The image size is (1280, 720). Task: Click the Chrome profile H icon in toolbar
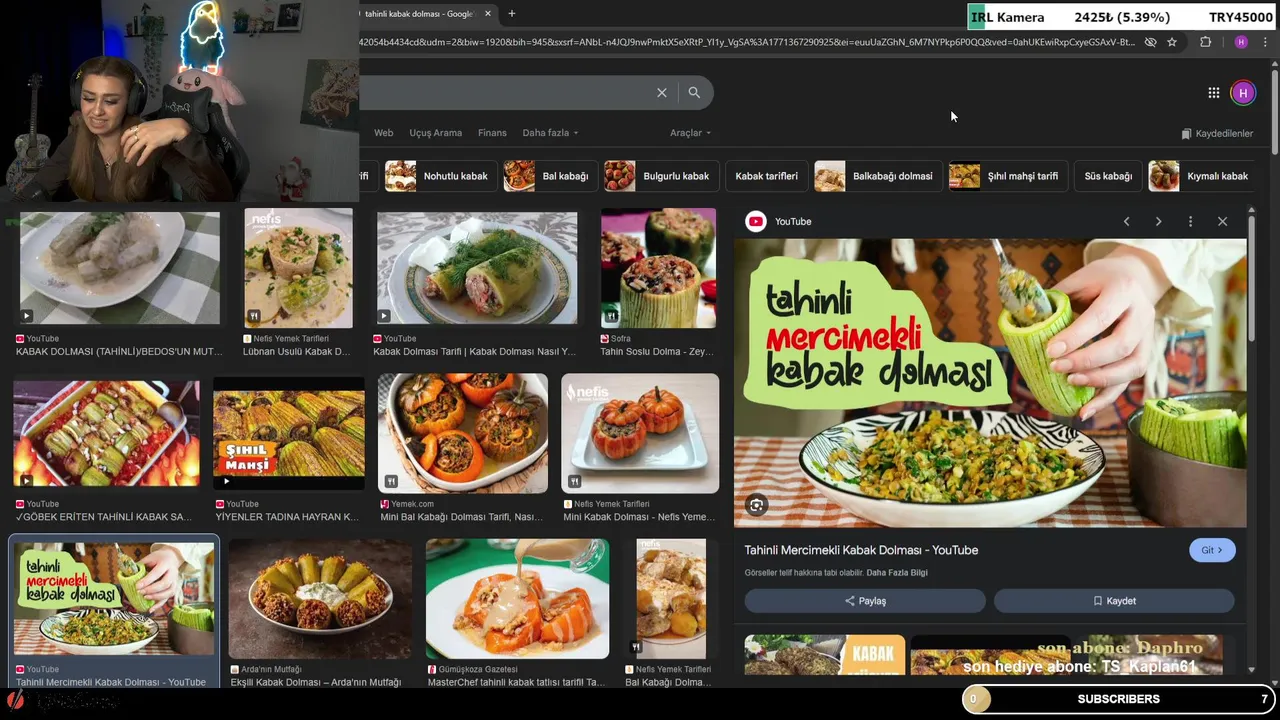(x=1241, y=42)
